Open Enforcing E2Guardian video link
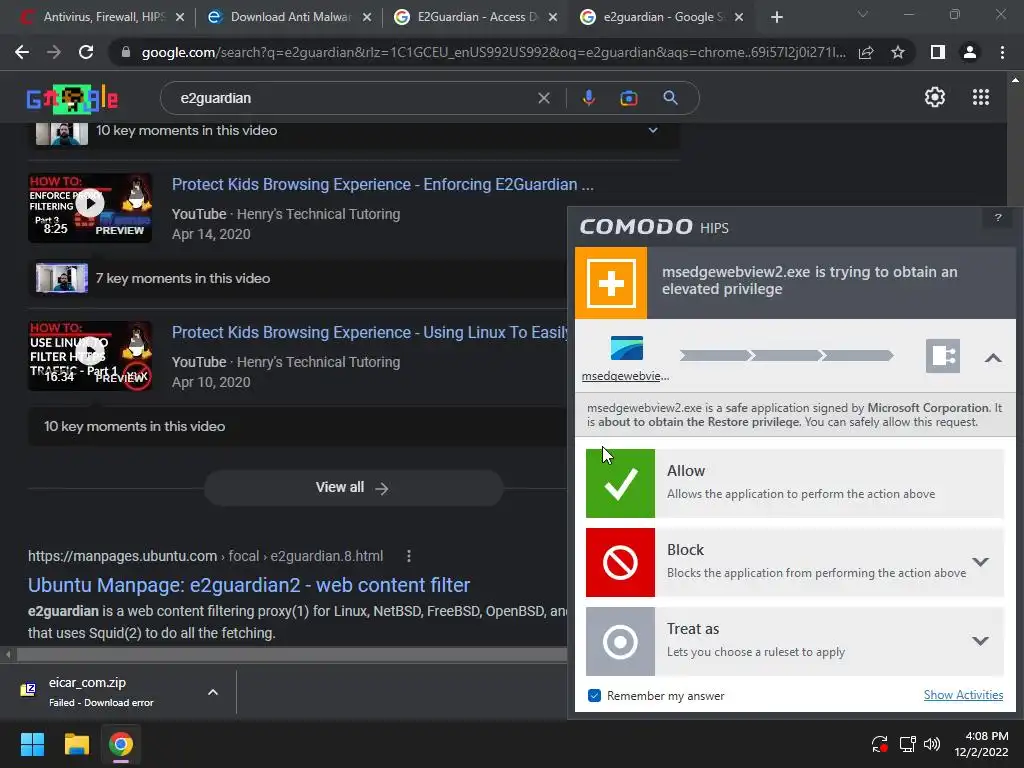1024x768 pixels. coord(383,184)
